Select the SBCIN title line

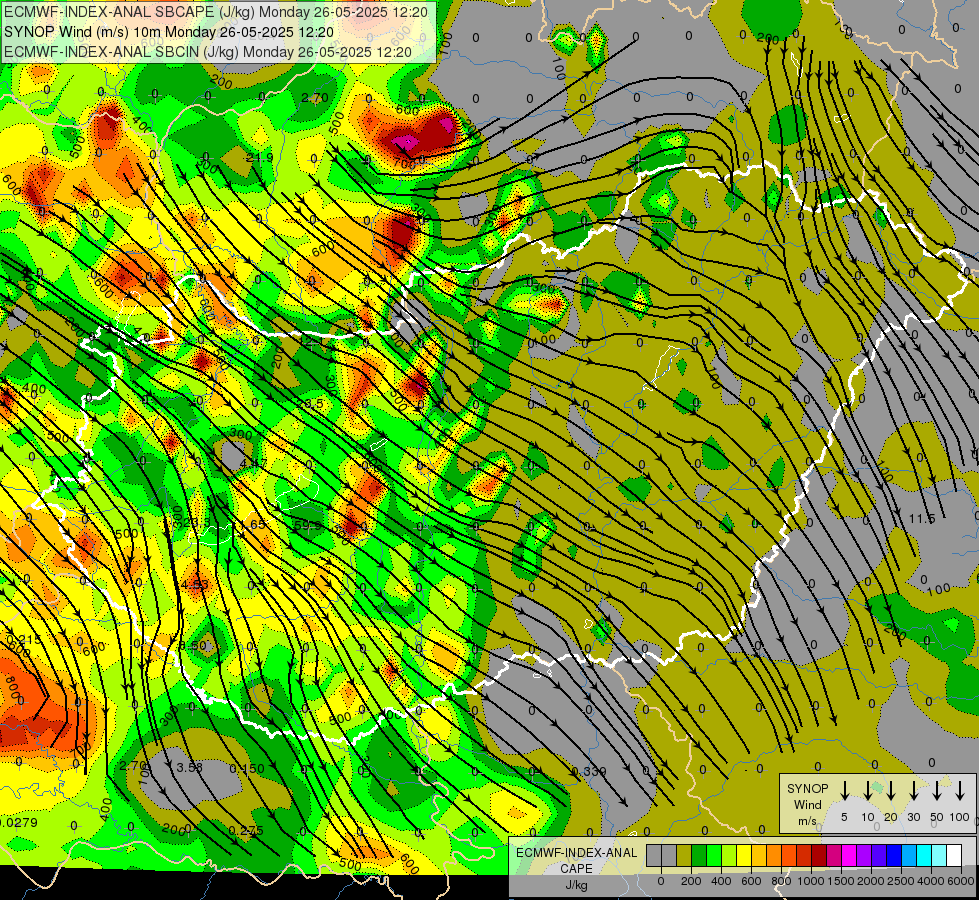(x=208, y=52)
